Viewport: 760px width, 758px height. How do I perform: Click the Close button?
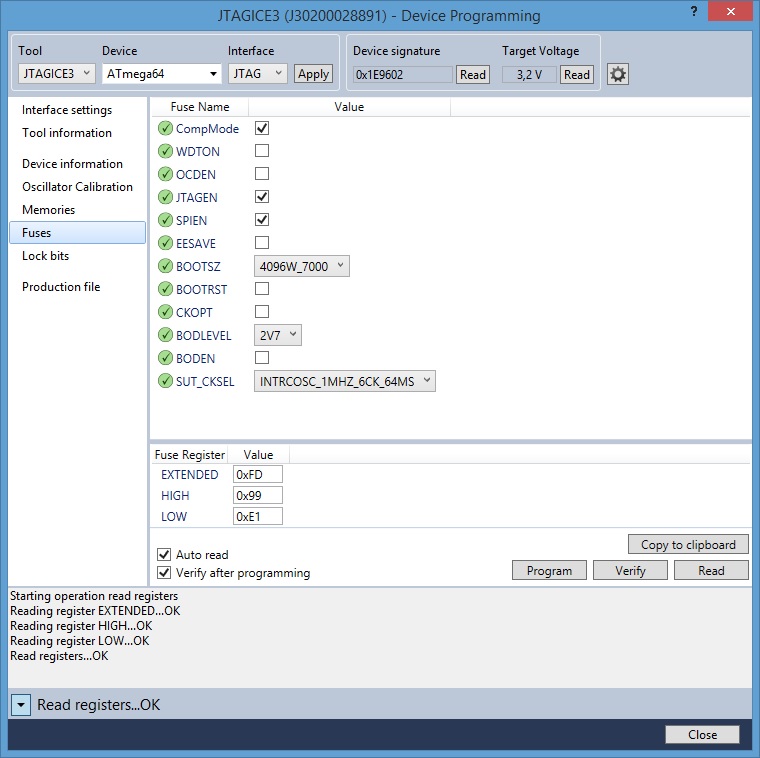(702, 735)
